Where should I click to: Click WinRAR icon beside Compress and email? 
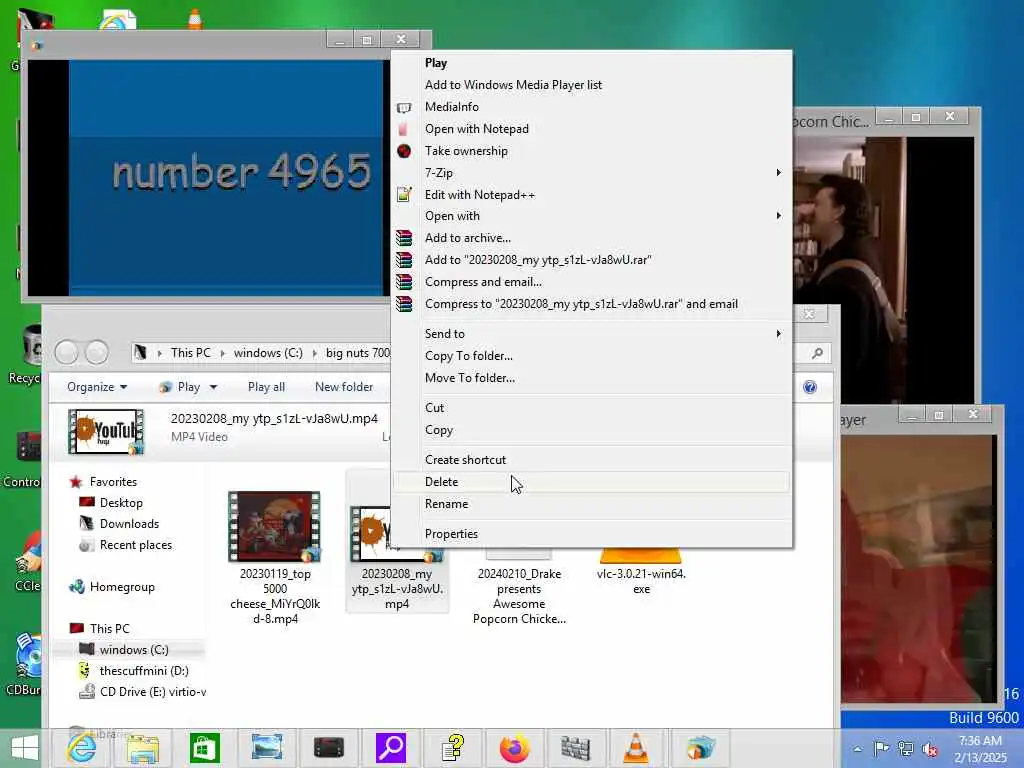pyautogui.click(x=404, y=282)
